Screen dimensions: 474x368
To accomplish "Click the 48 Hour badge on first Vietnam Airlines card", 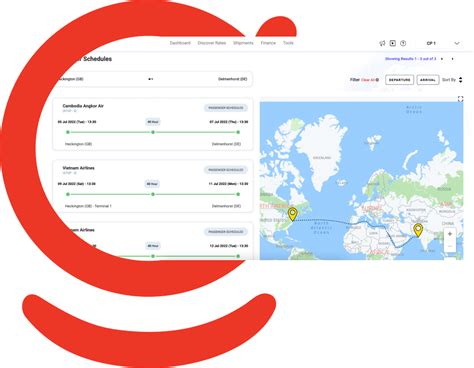I will (152, 184).
